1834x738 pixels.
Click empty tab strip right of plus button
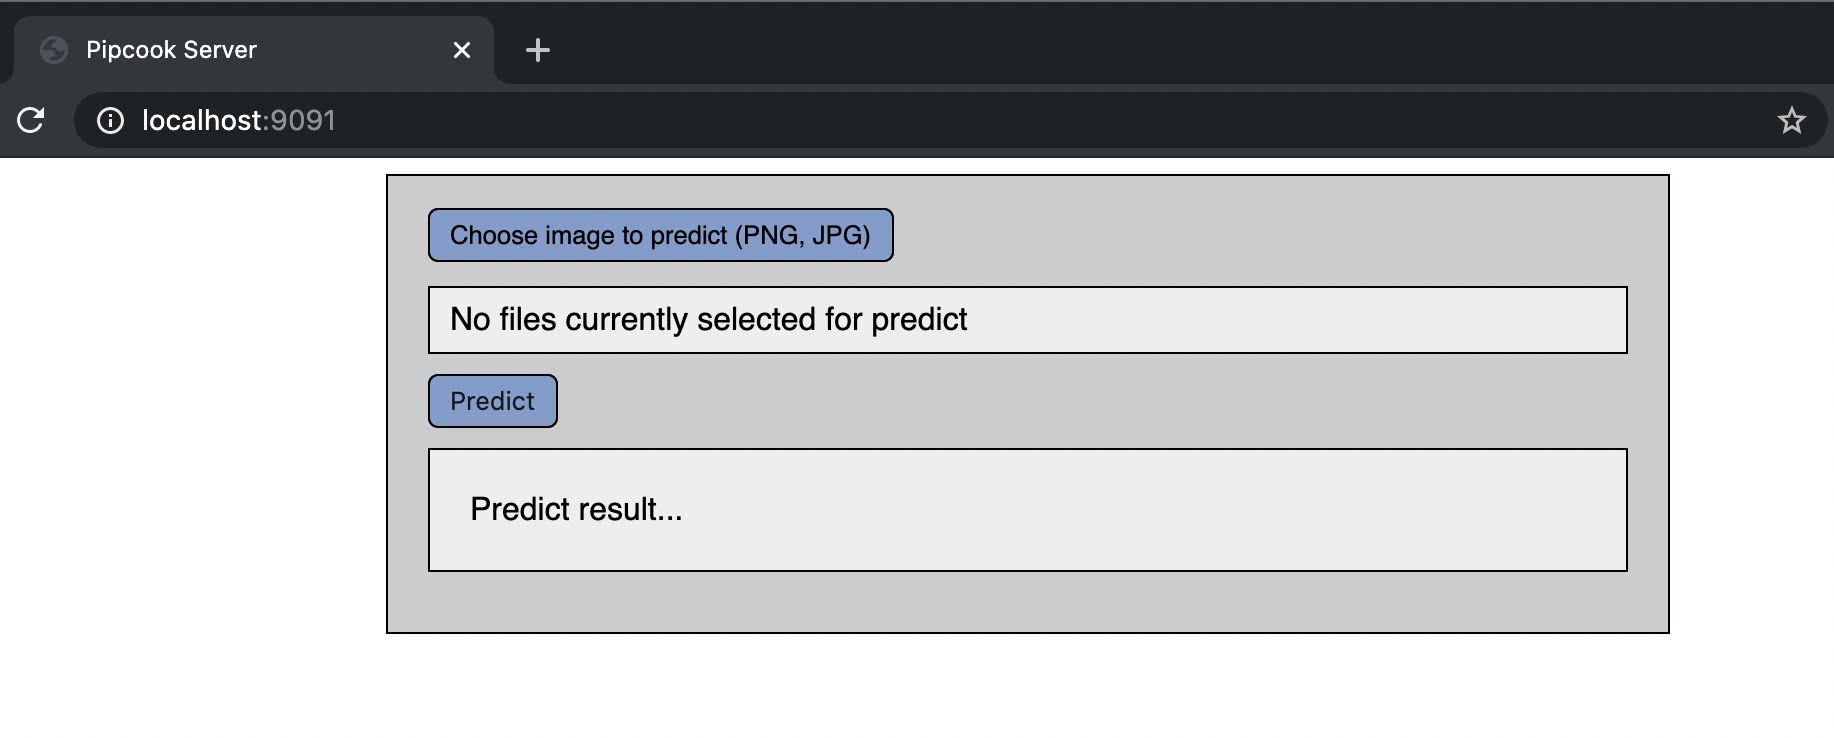click(1100, 45)
